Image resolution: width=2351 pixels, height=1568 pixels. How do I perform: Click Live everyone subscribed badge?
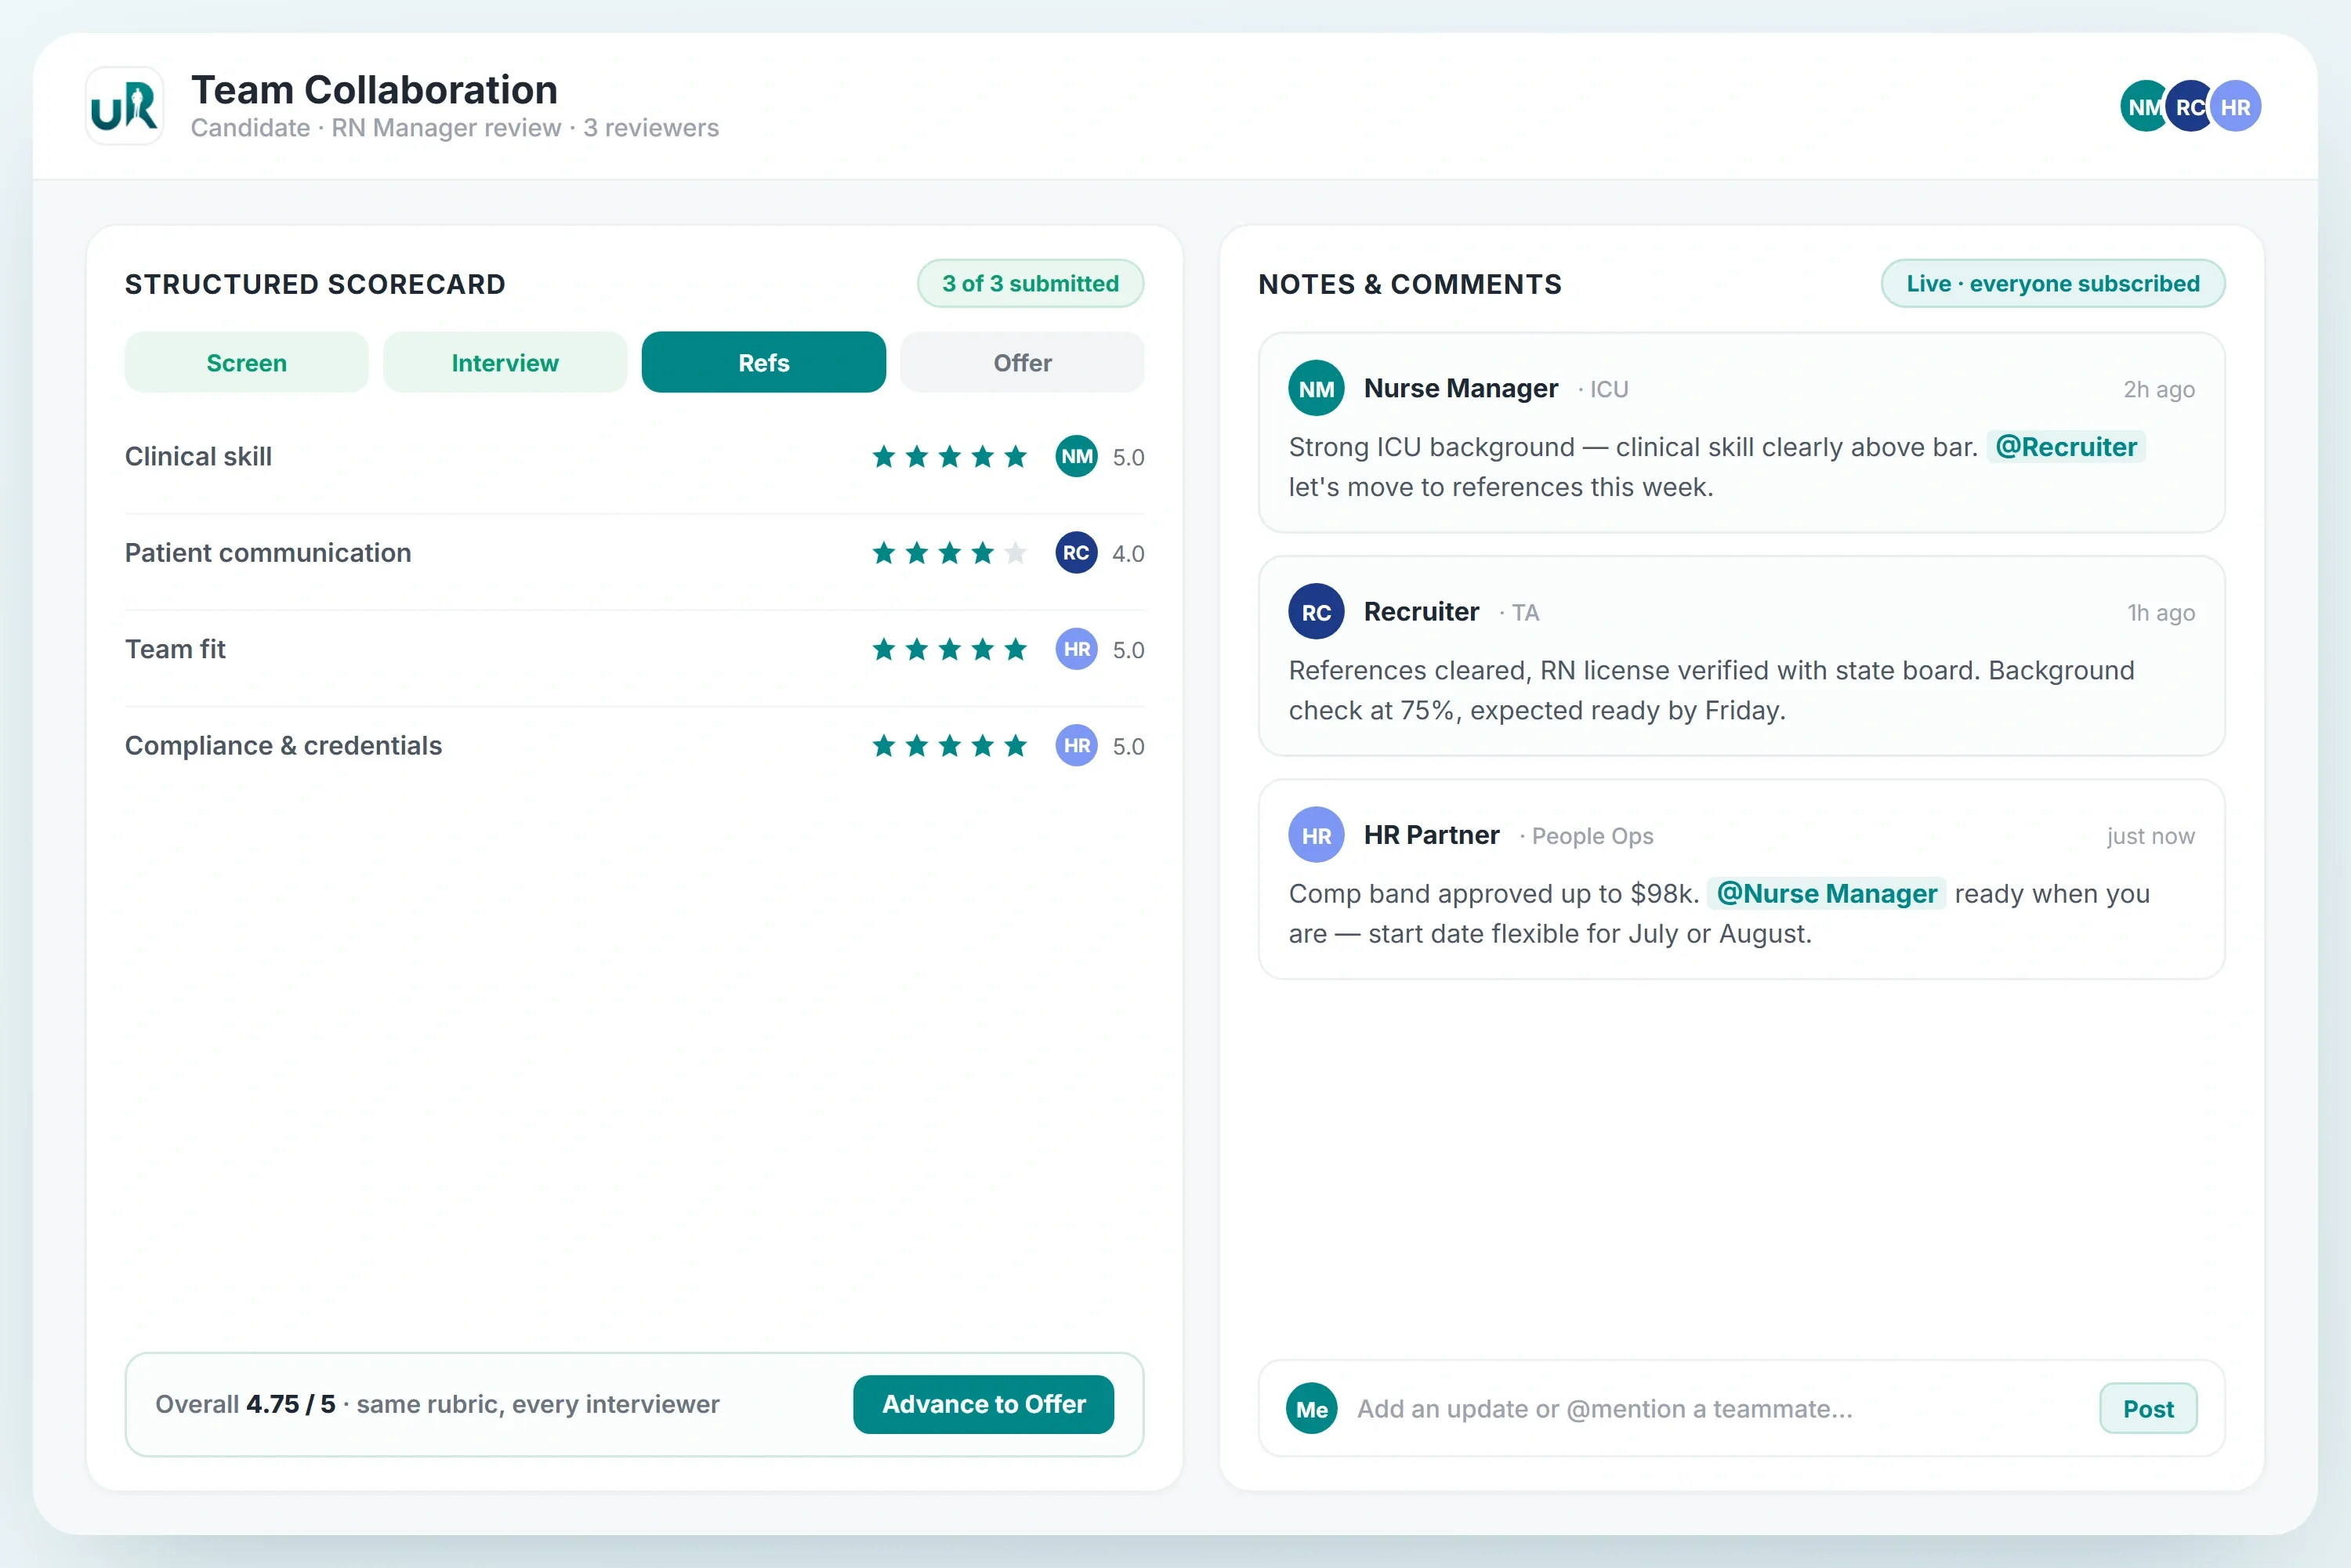coord(2052,283)
